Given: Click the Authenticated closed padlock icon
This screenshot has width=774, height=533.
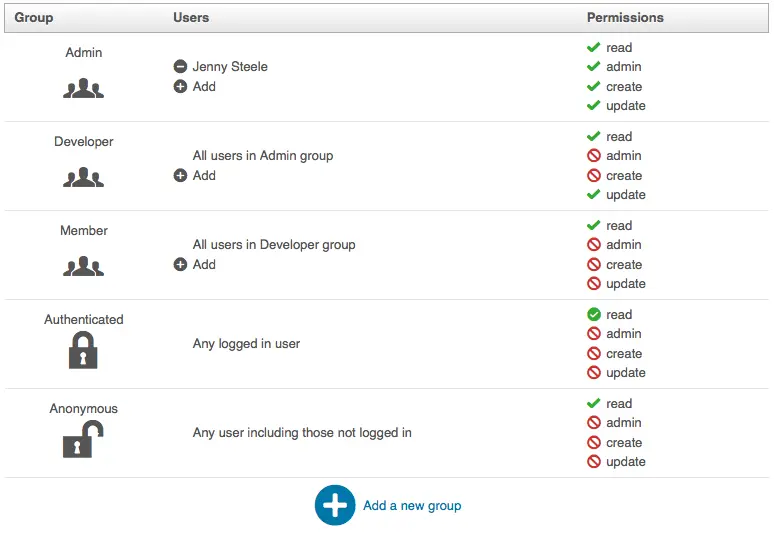Looking at the screenshot, I should tap(83, 350).
